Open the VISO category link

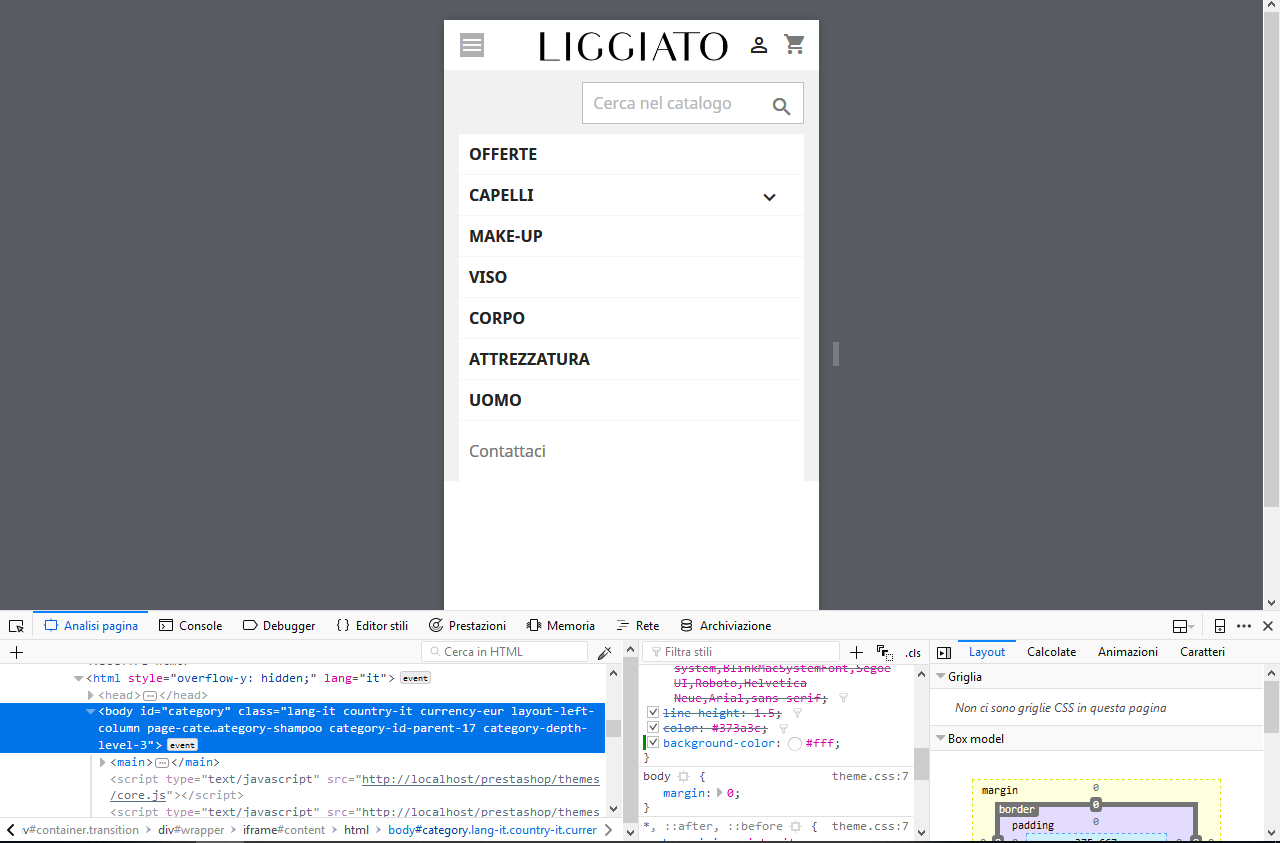point(488,277)
